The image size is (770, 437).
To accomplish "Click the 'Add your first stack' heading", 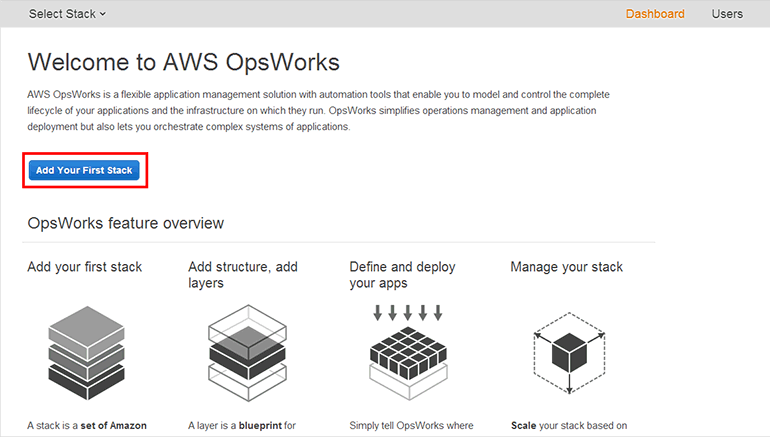I will 85,267.
